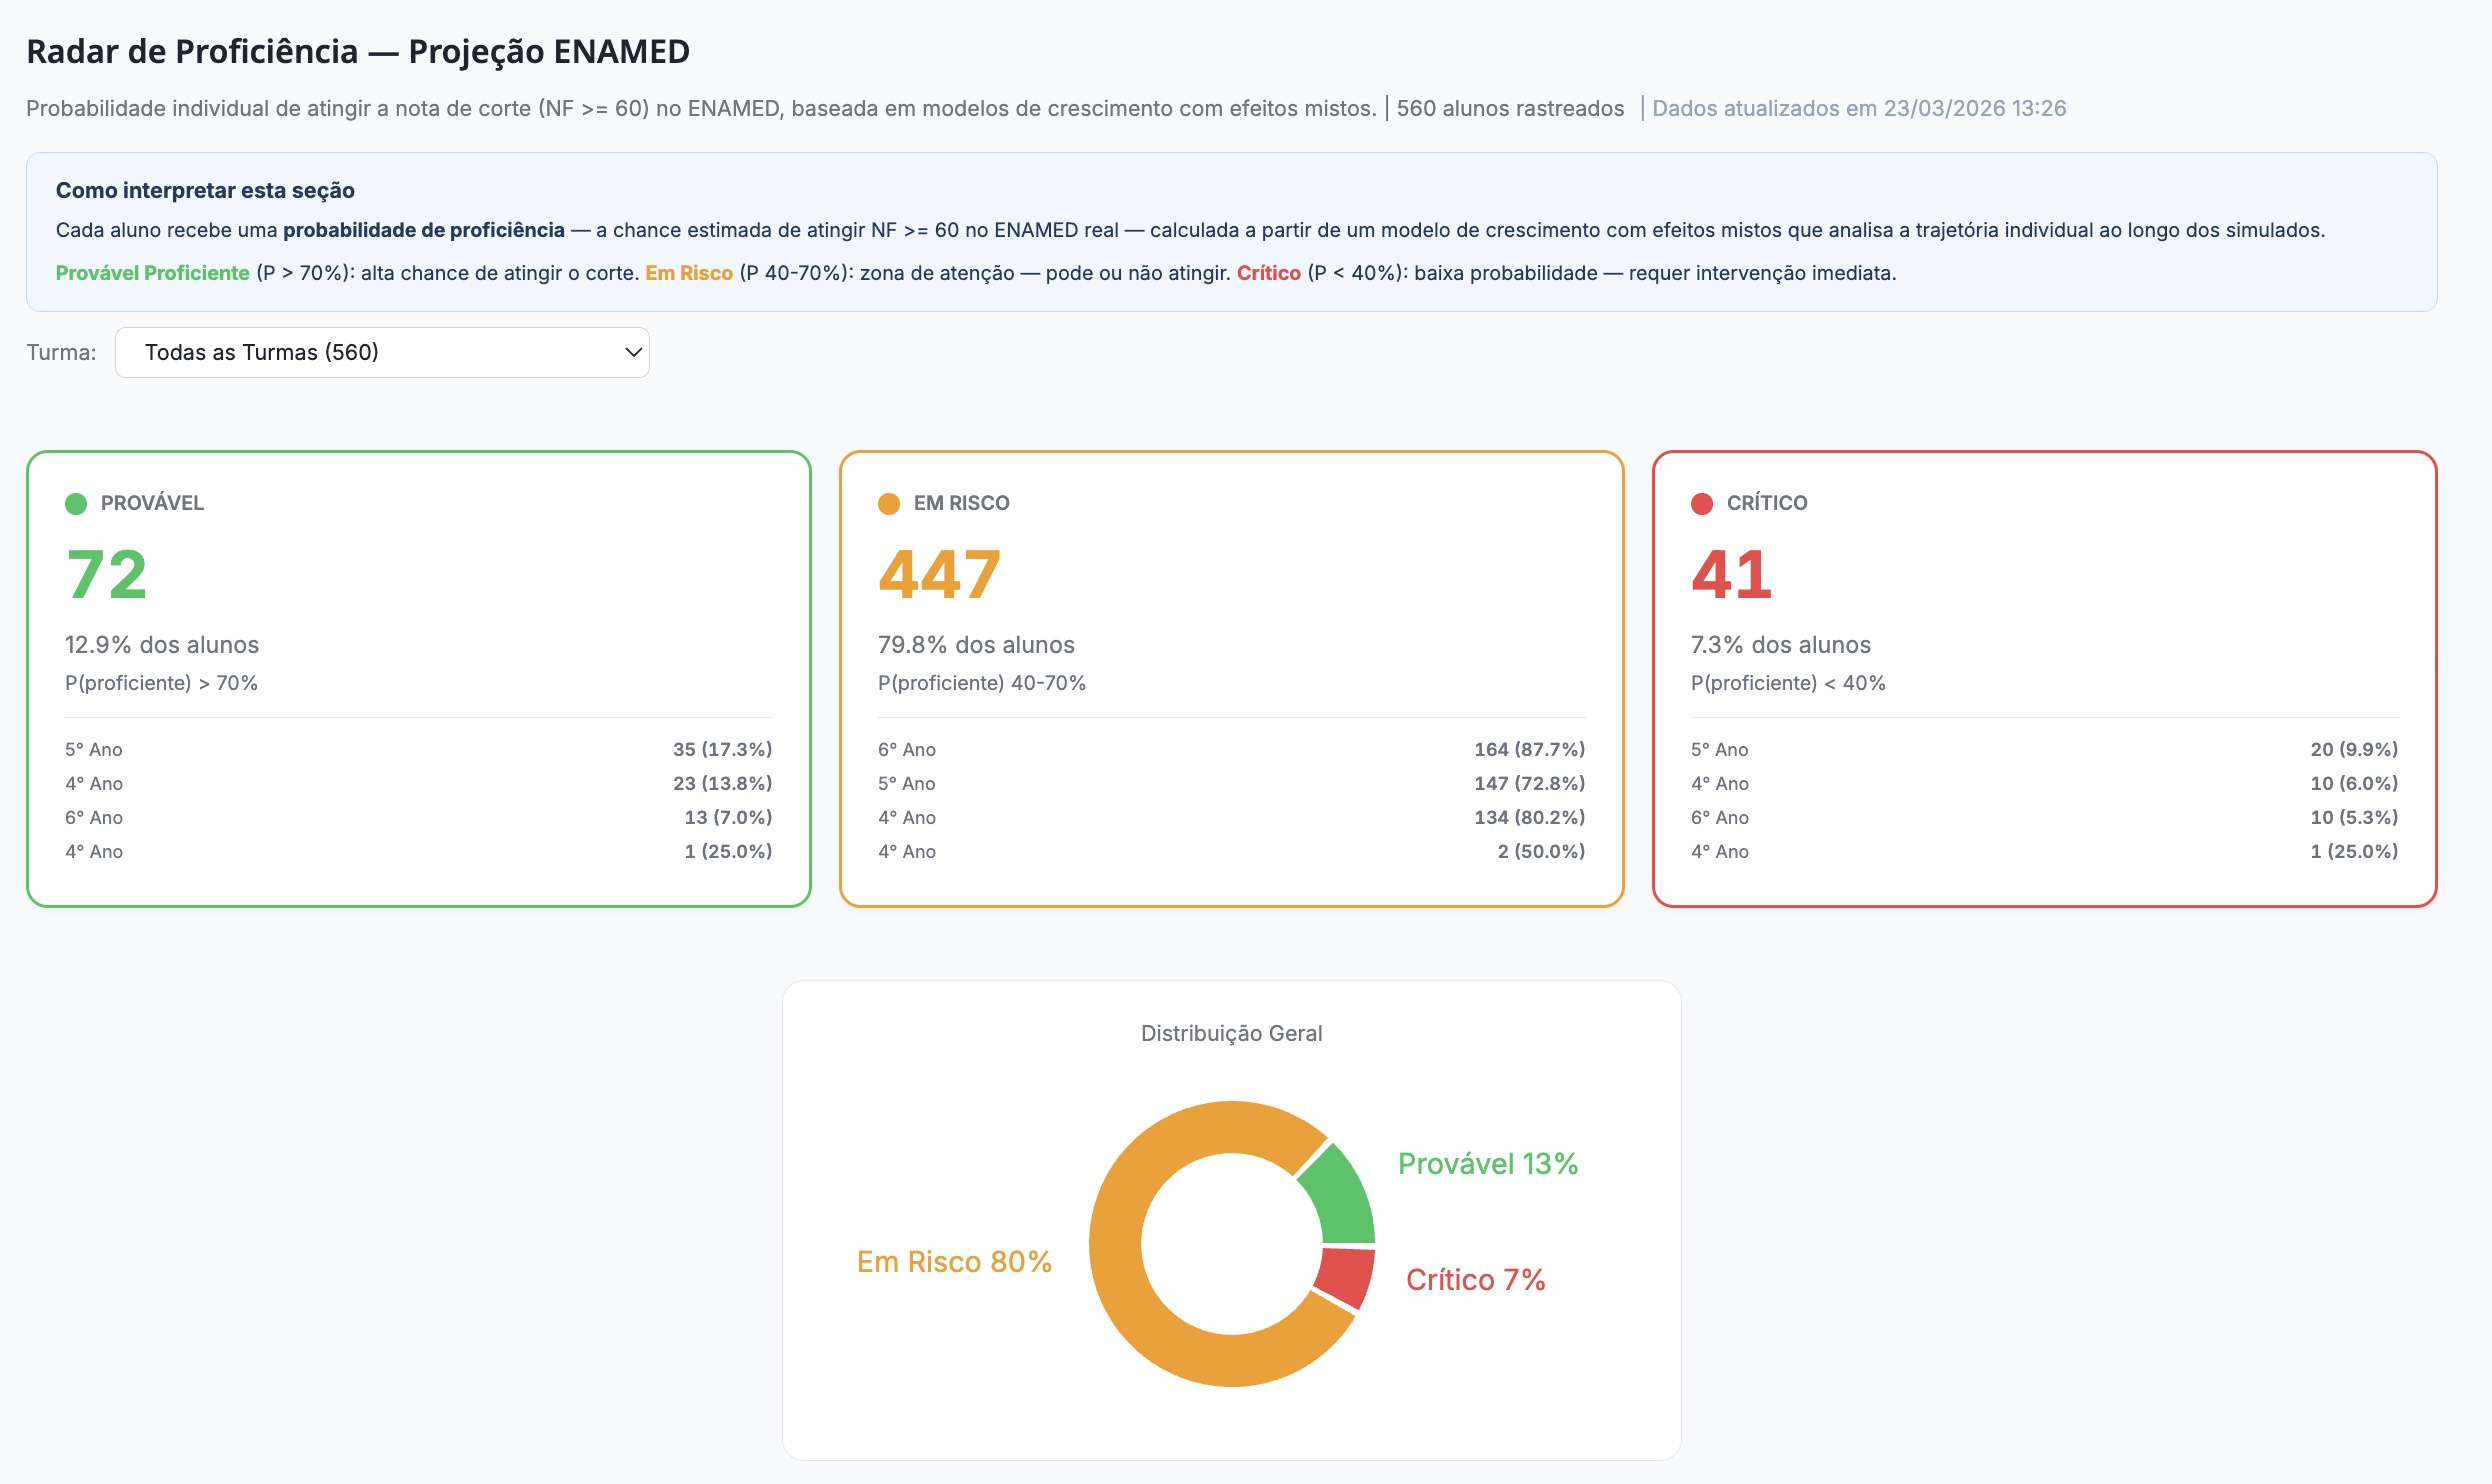
Task: Click the Como interpretar esta seção heading
Action: pyautogui.click(x=205, y=190)
